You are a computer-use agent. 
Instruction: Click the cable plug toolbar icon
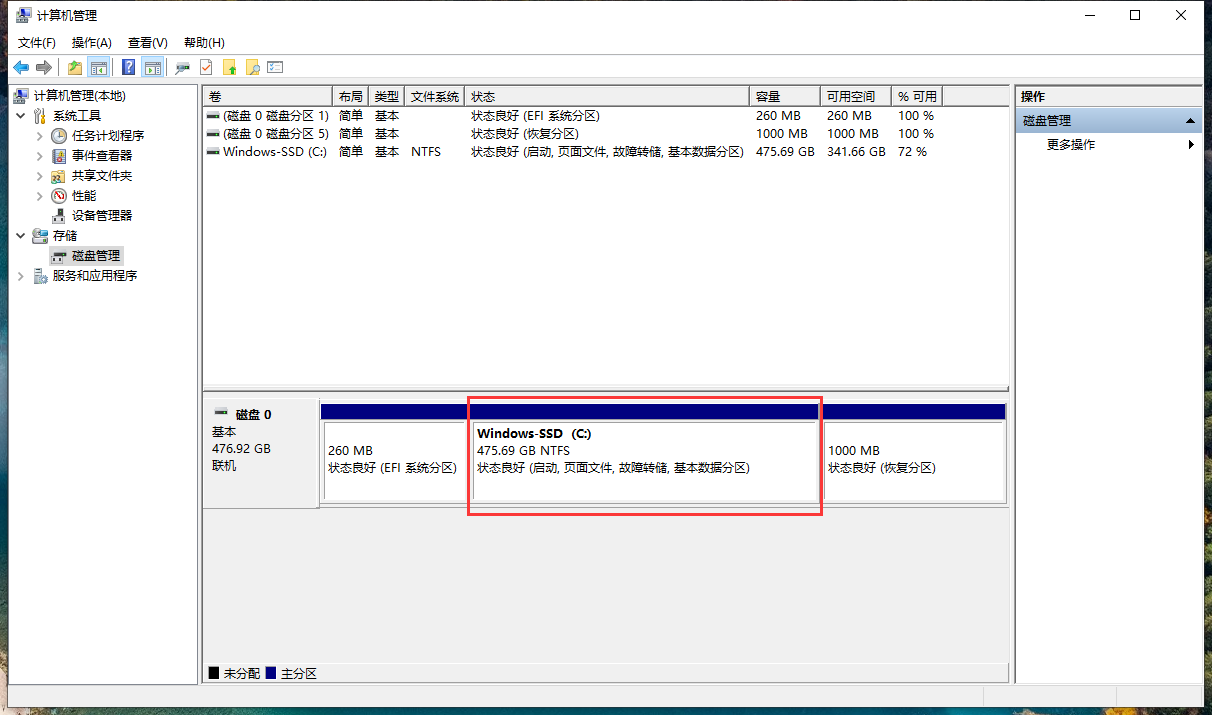click(x=182, y=67)
